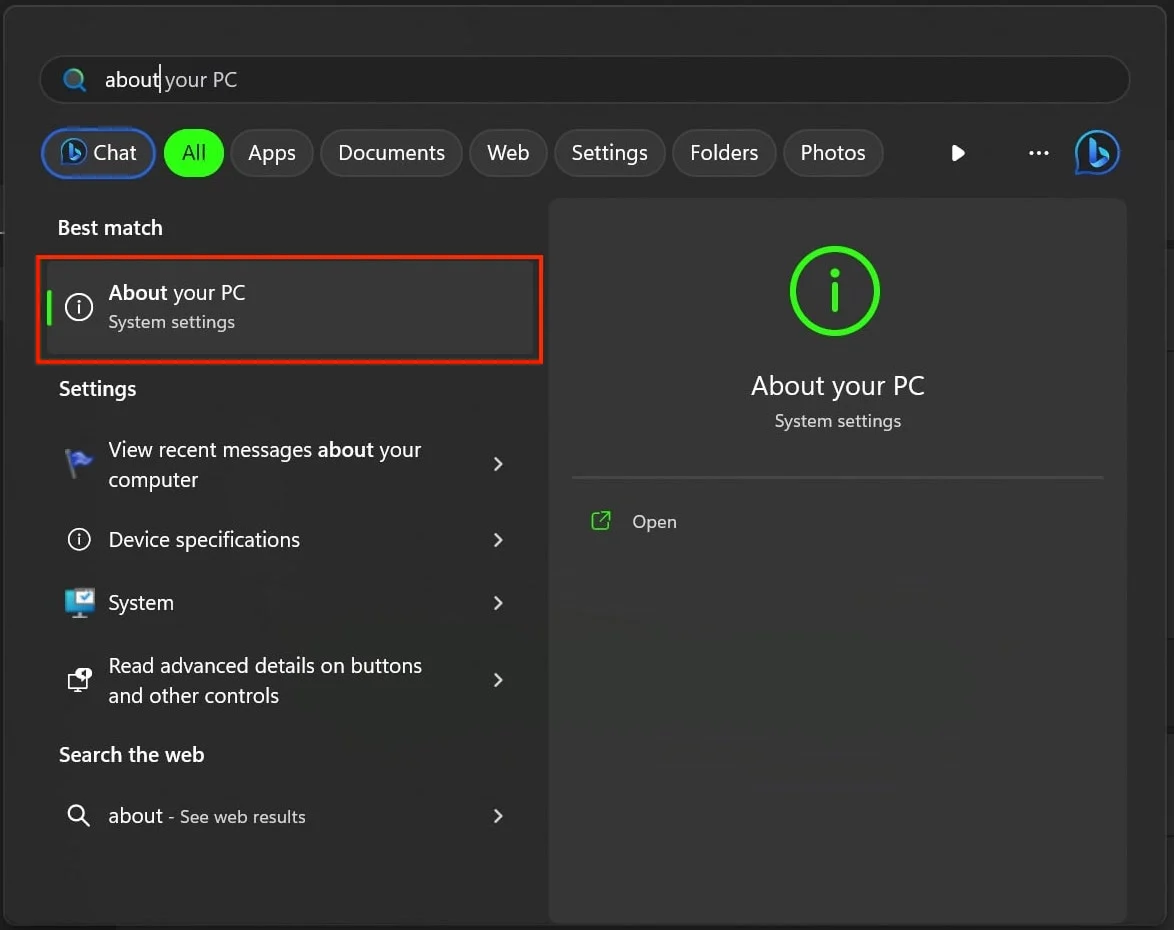The height and width of the screenshot is (930, 1174).
Task: Switch to the Web filter tab
Action: 508,153
